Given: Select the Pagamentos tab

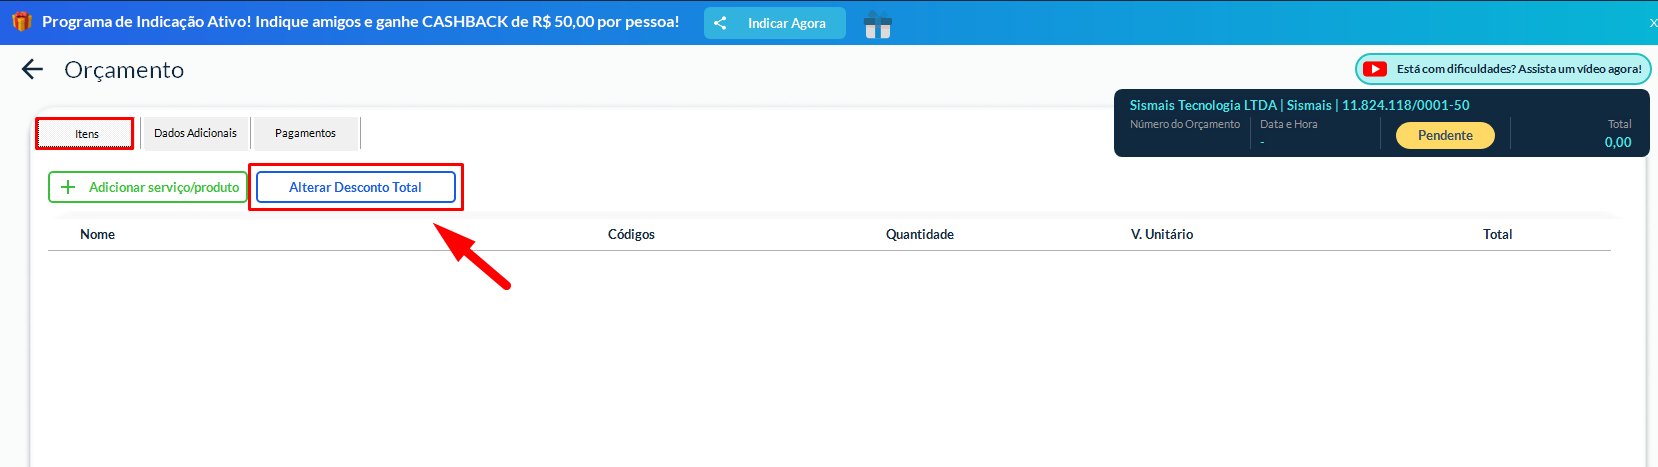Looking at the screenshot, I should tap(305, 133).
